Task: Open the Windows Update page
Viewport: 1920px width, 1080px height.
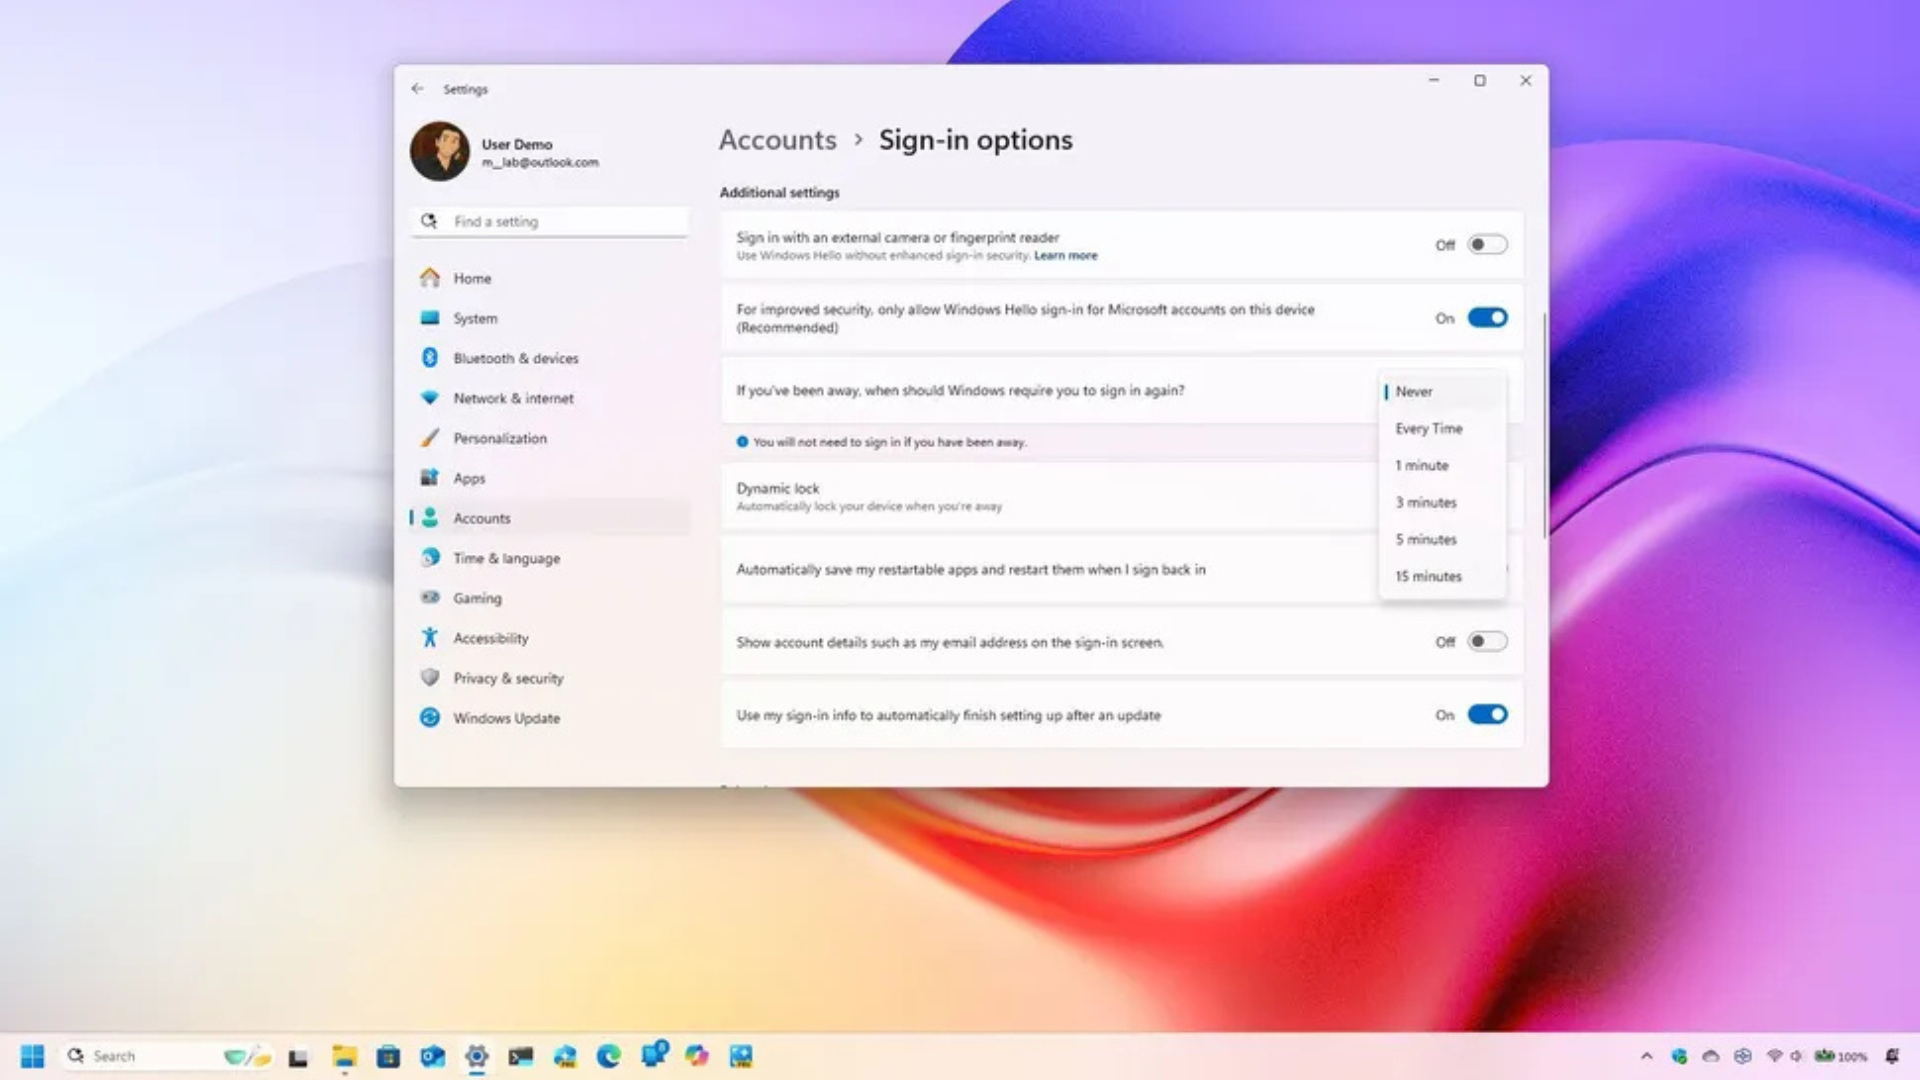Action: 505,718
